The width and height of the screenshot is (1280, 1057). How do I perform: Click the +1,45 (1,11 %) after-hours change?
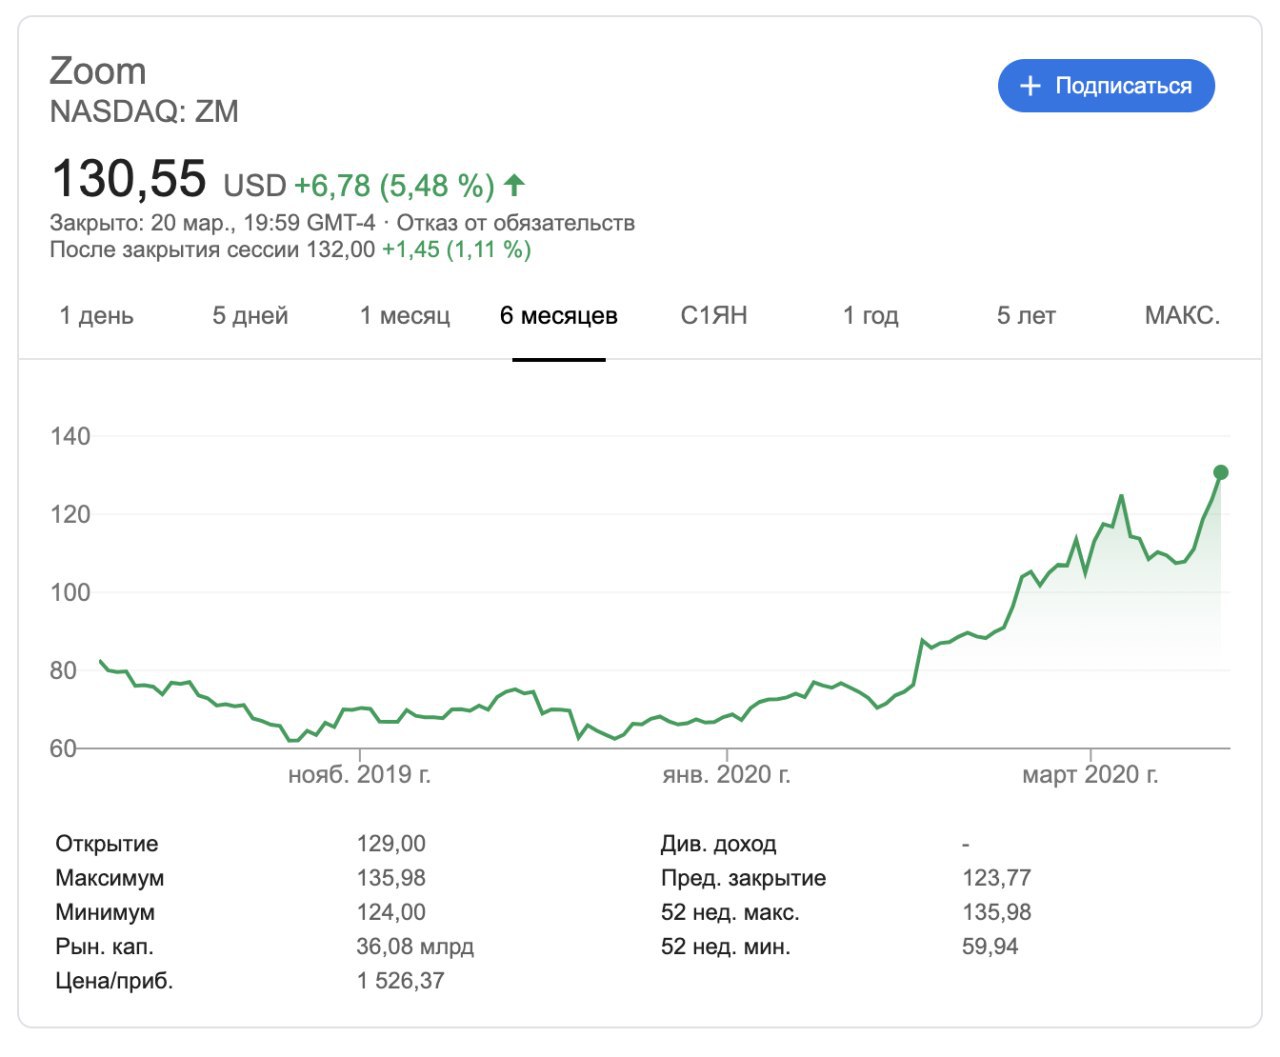[457, 250]
